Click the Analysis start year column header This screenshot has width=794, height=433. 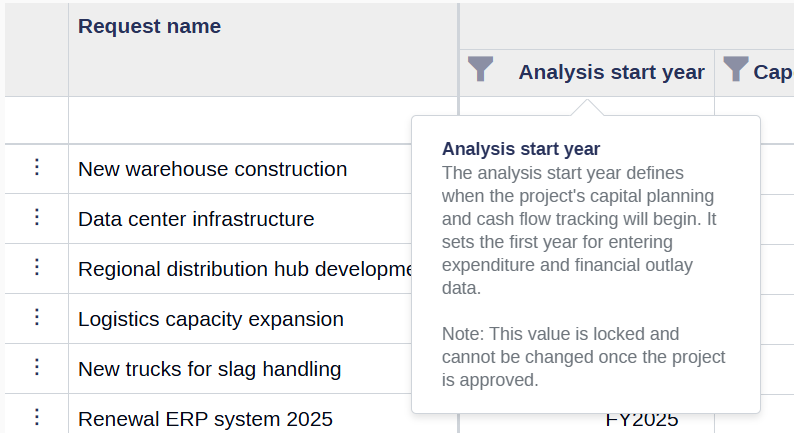pyautogui.click(x=611, y=72)
